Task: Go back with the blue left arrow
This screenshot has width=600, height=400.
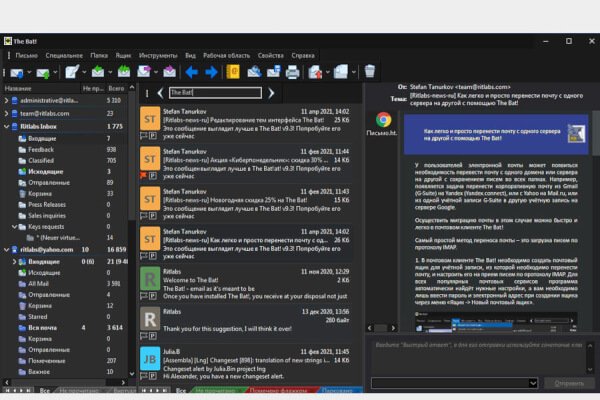Action: (x=192, y=72)
